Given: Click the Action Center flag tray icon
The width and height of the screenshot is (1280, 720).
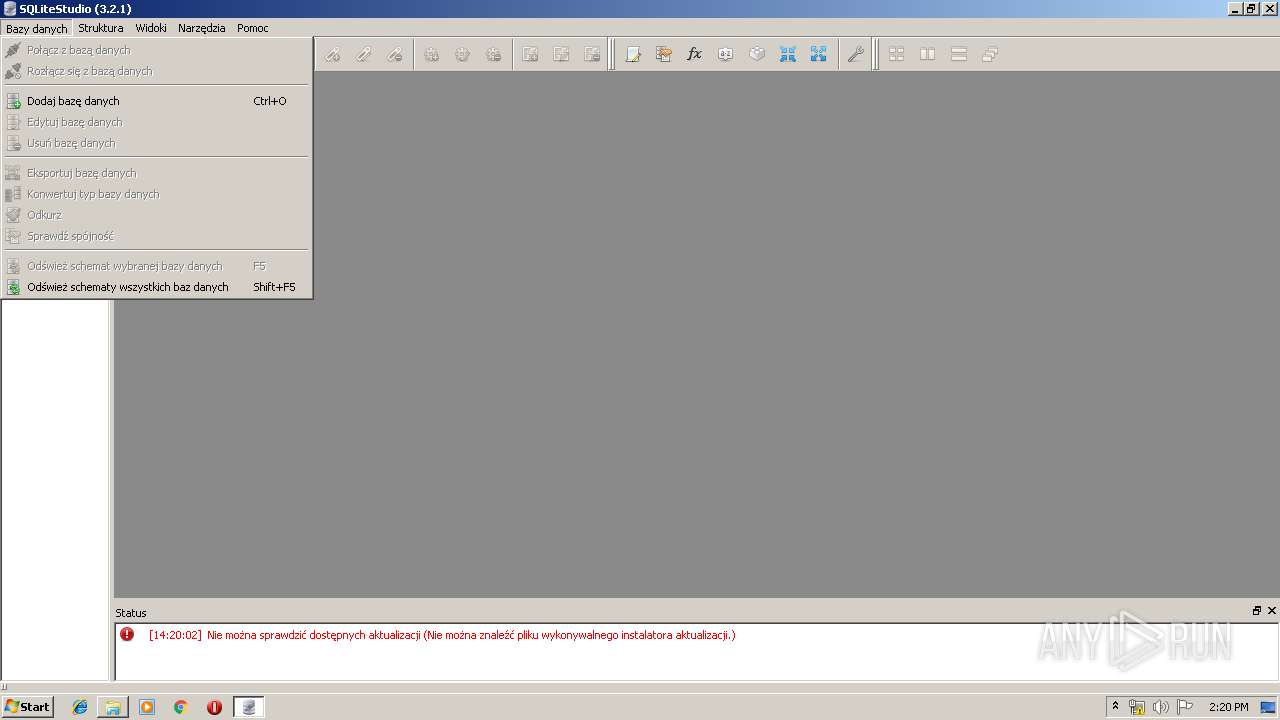Looking at the screenshot, I should click(1185, 707).
